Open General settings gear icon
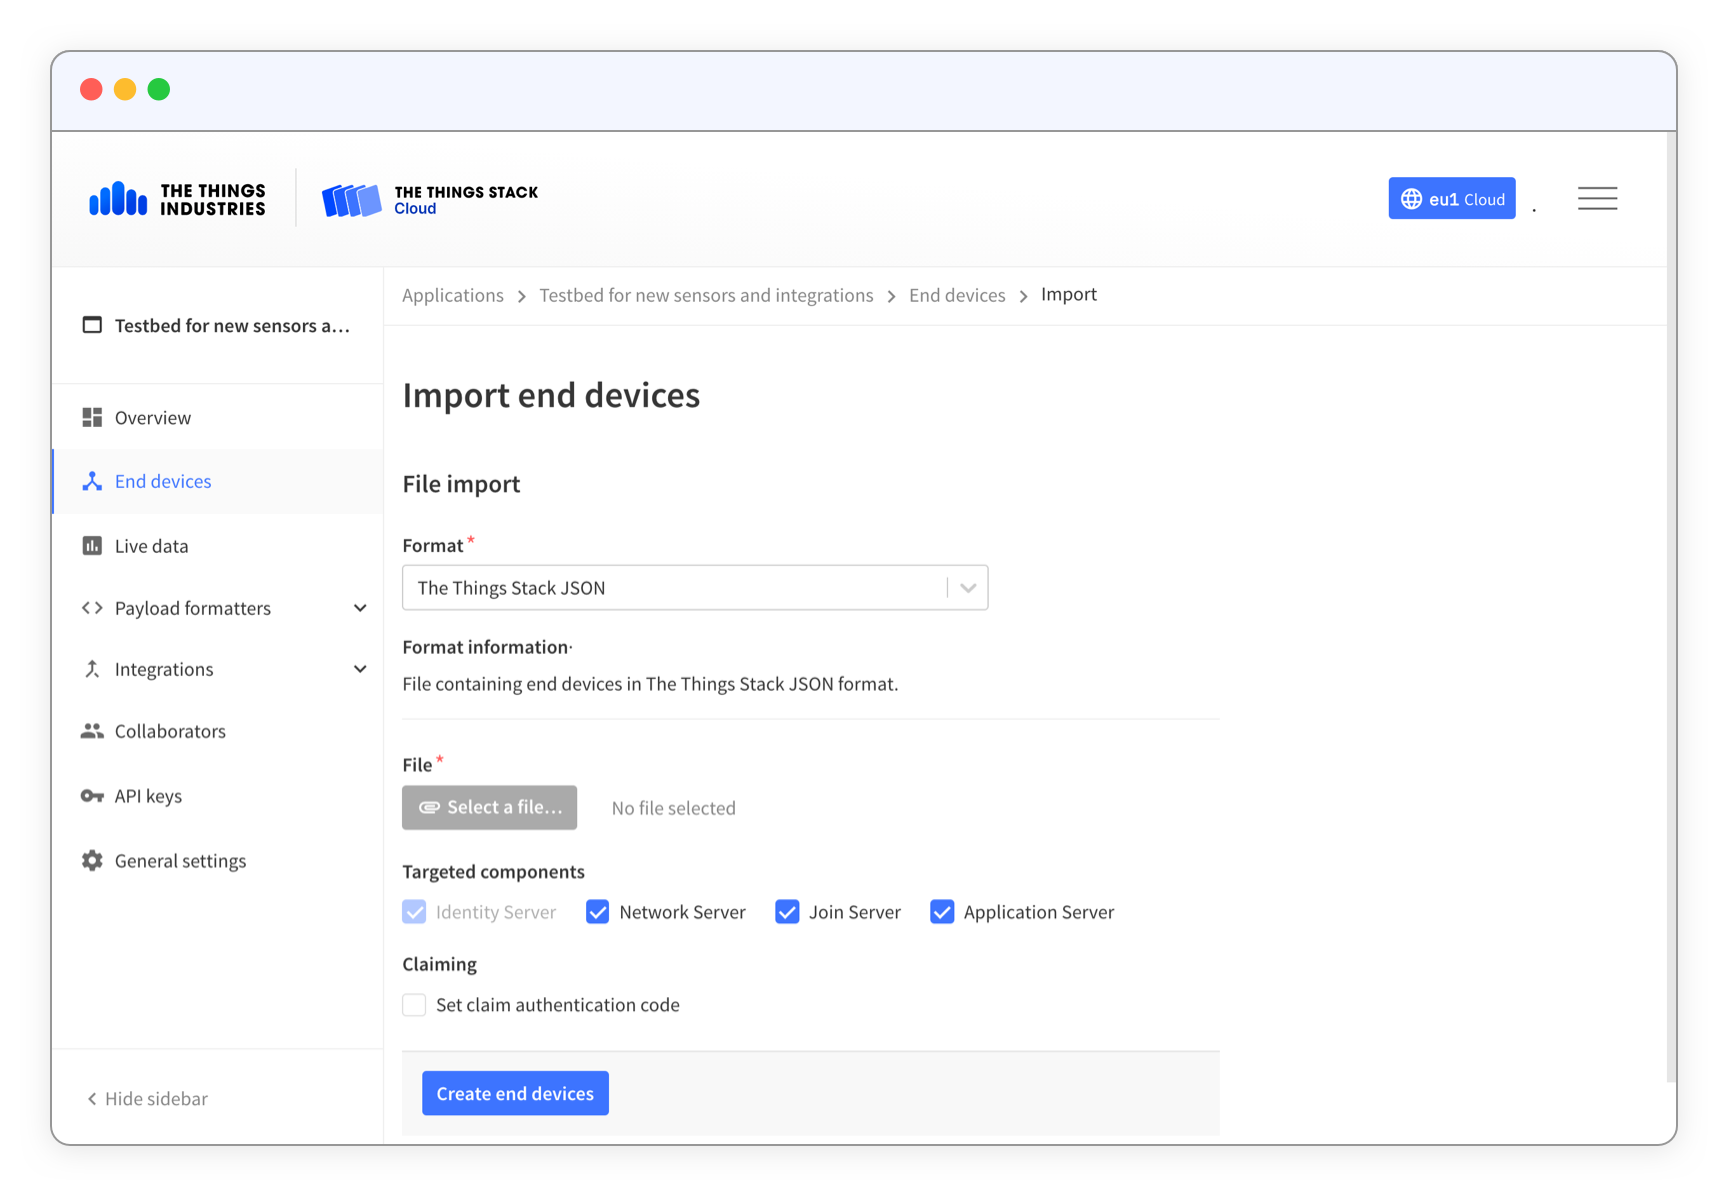Viewport: 1728px width, 1196px height. pos(92,860)
